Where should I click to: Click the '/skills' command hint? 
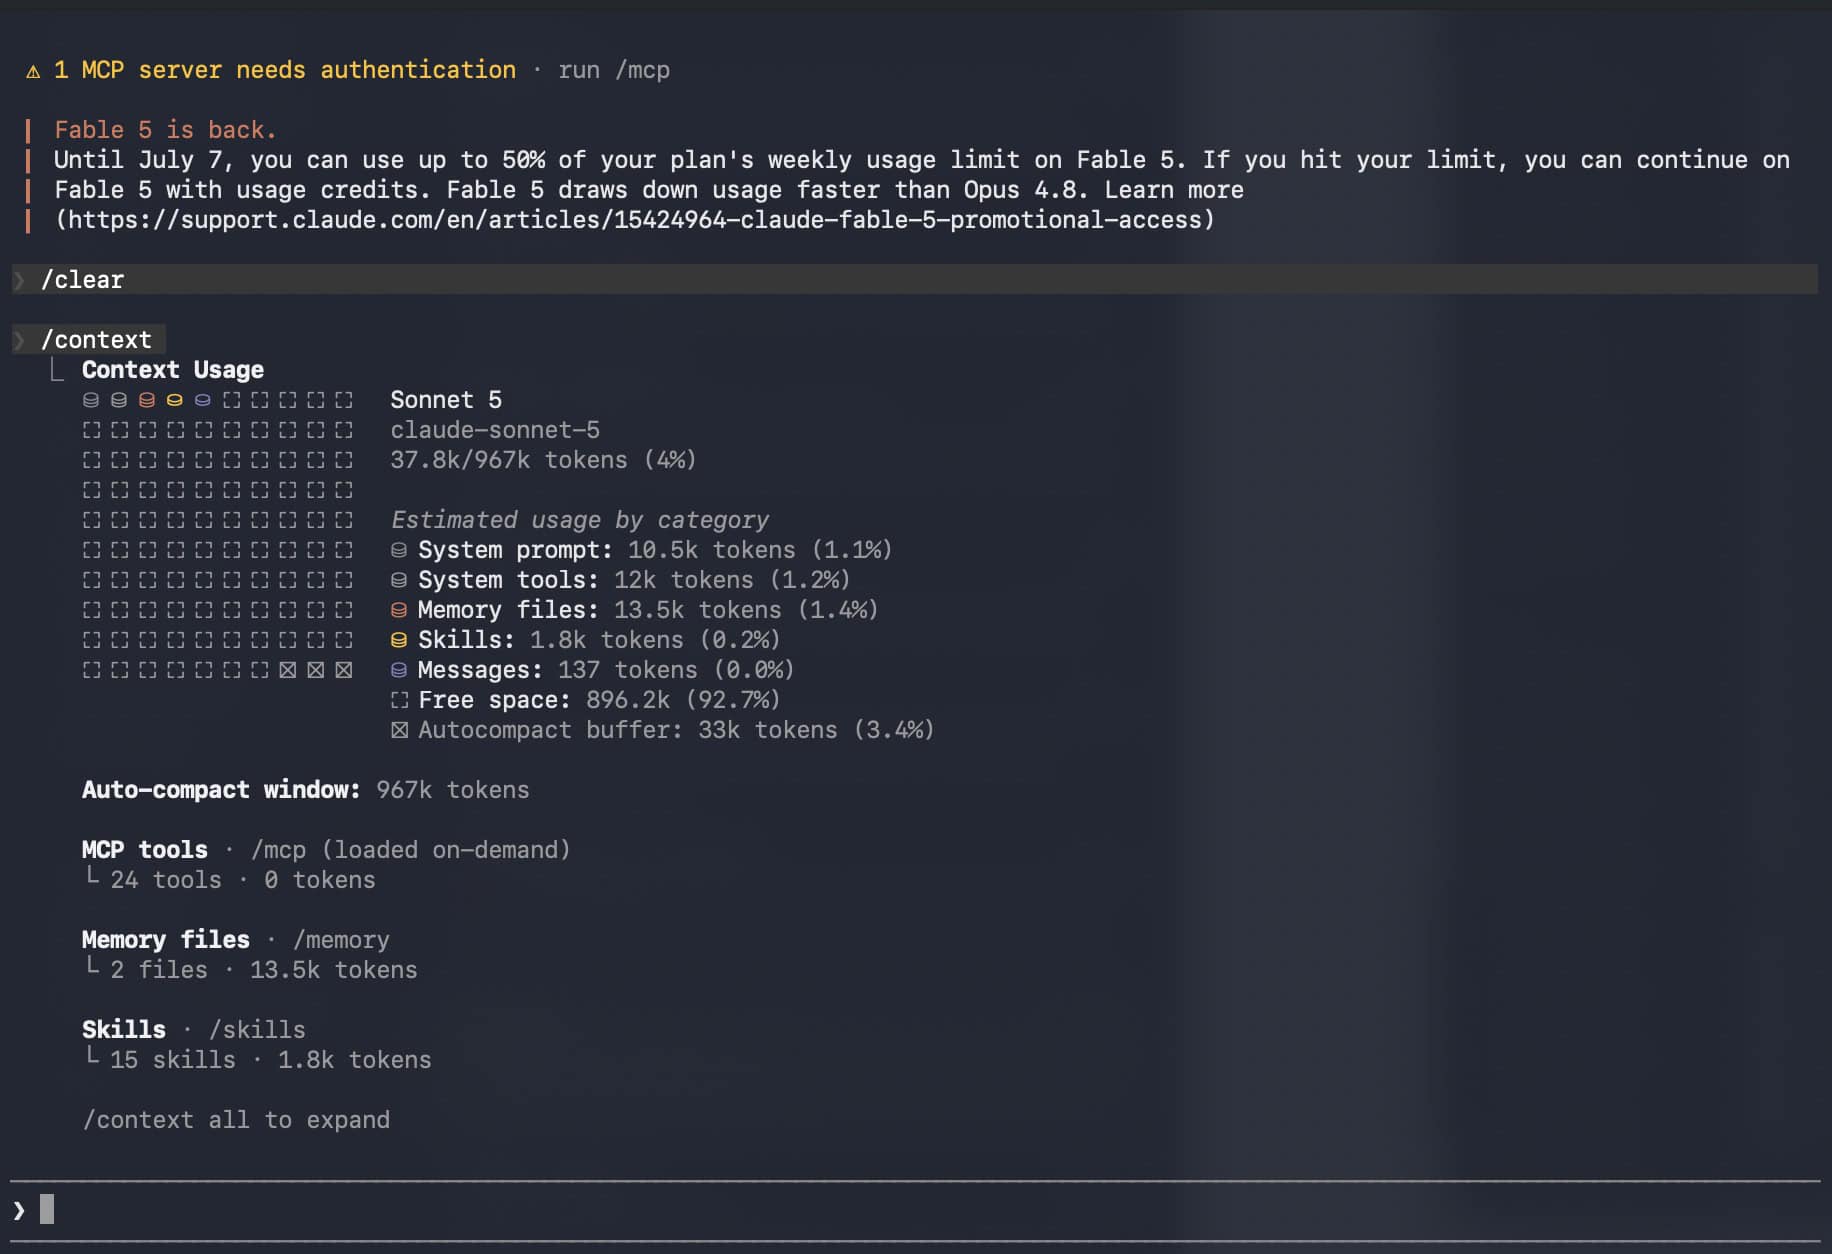(x=257, y=1030)
